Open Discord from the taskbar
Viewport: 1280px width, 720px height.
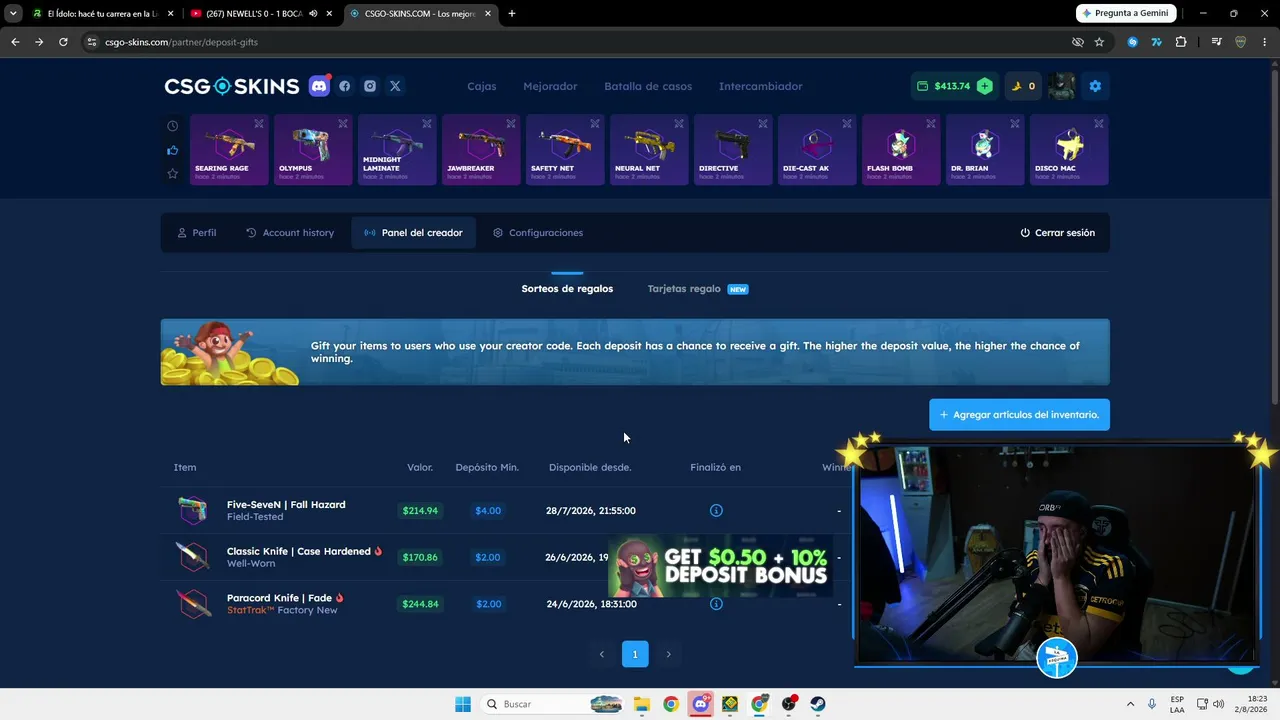(x=700, y=704)
